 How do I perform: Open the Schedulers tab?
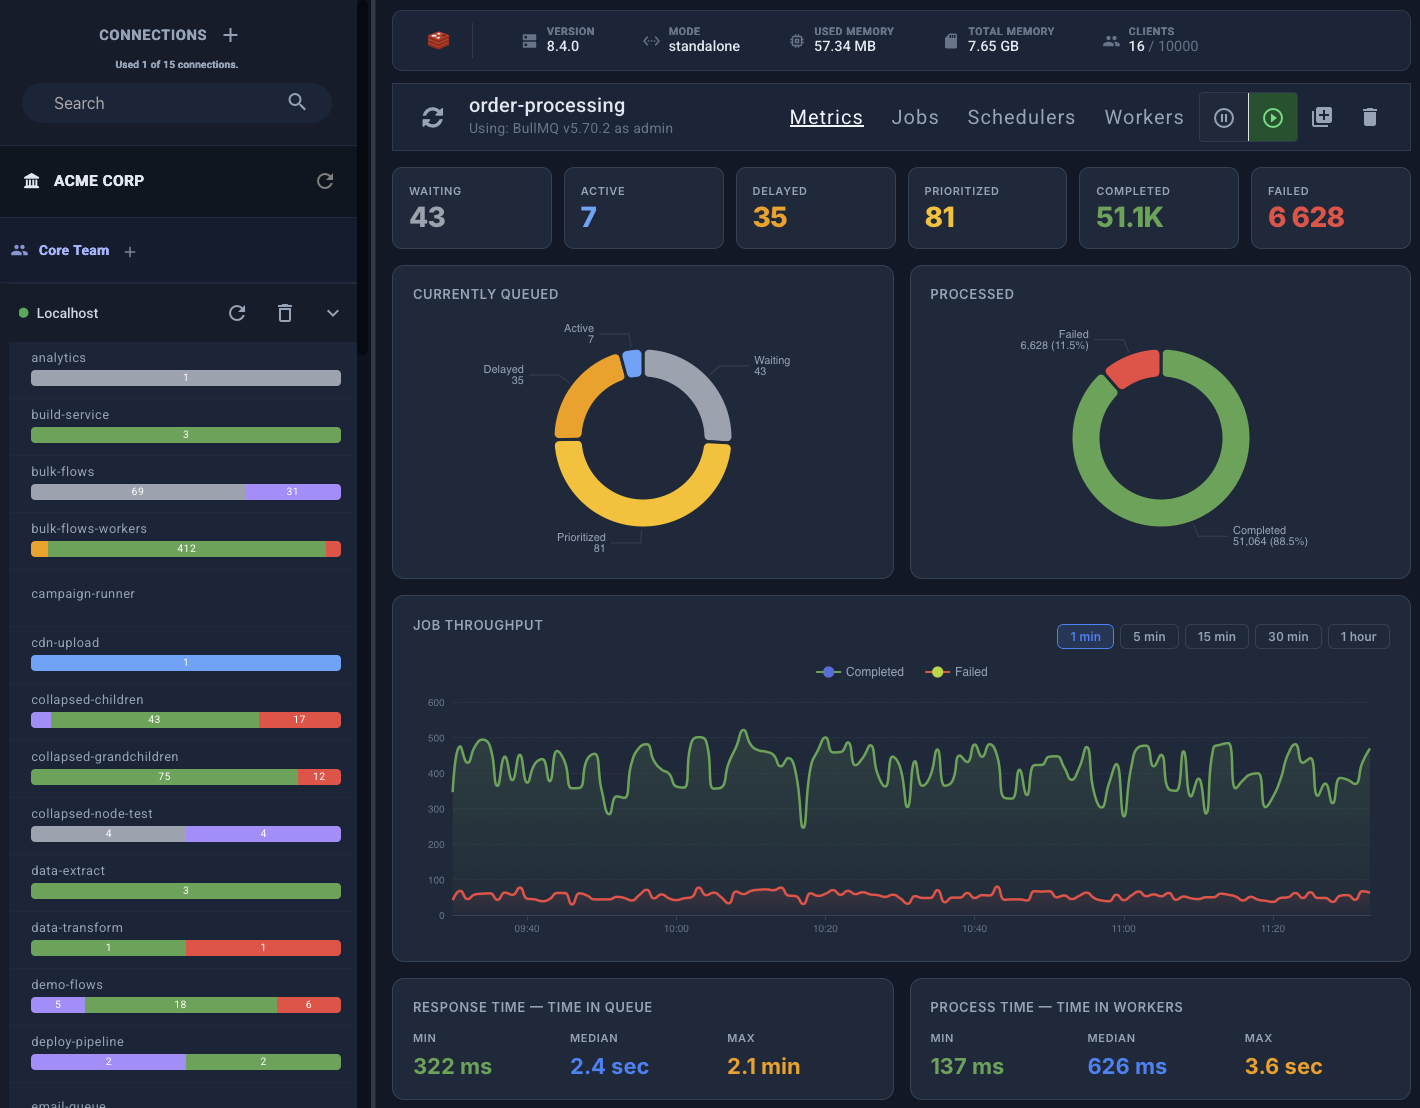point(1021,117)
